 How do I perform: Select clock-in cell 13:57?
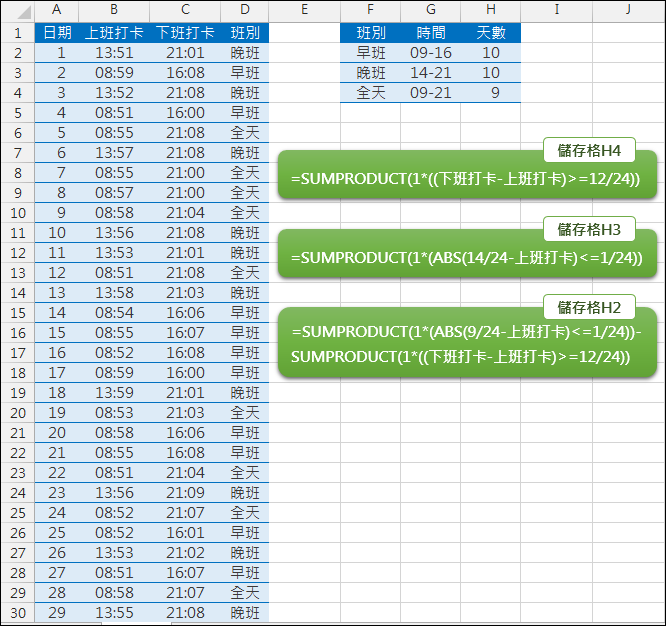114,152
